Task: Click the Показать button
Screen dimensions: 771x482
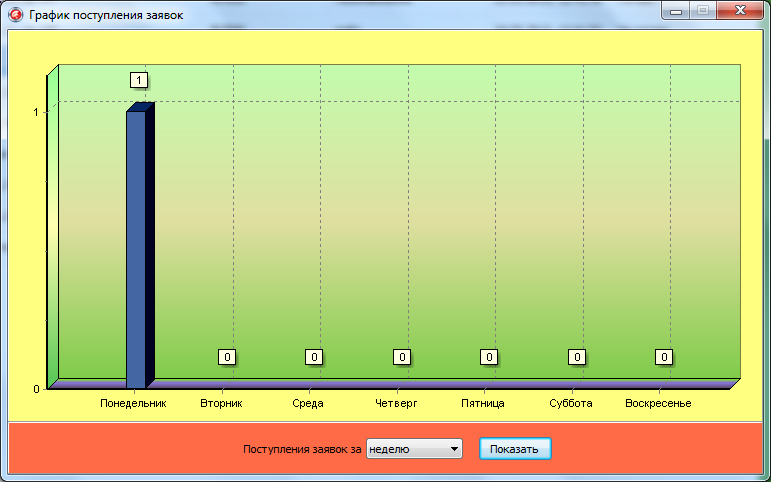Action: click(515, 449)
